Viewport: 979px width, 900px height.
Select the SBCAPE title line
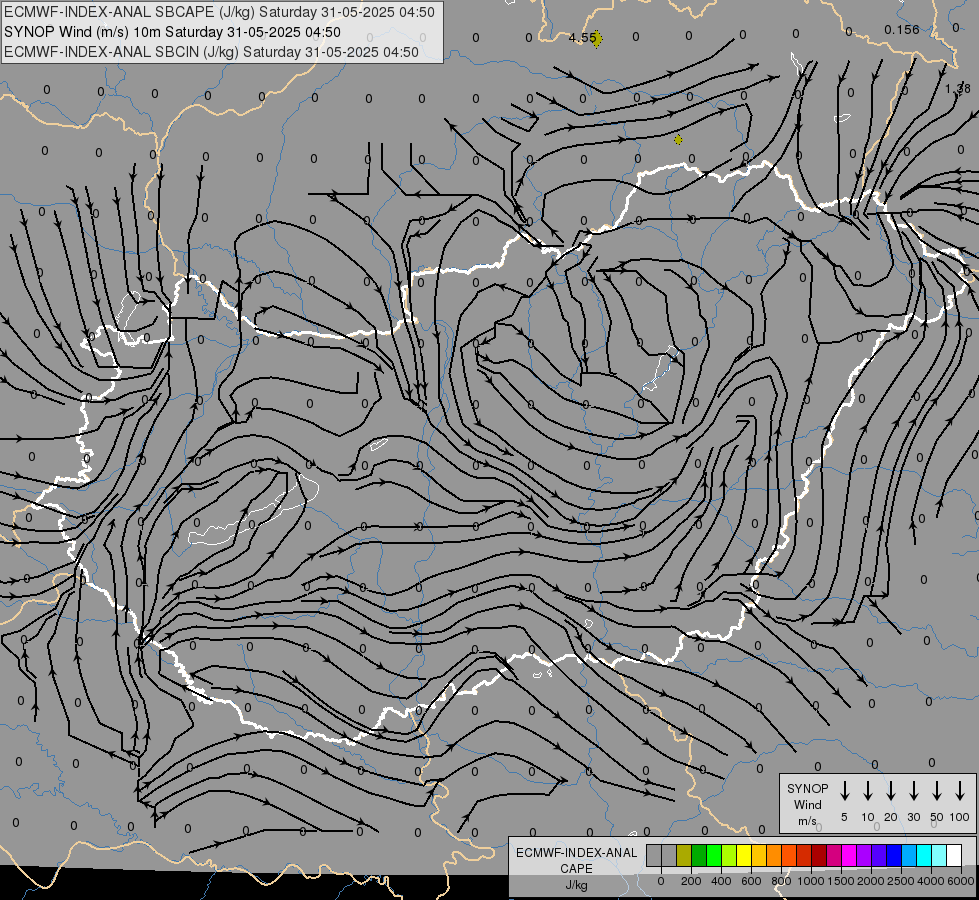click(219, 12)
